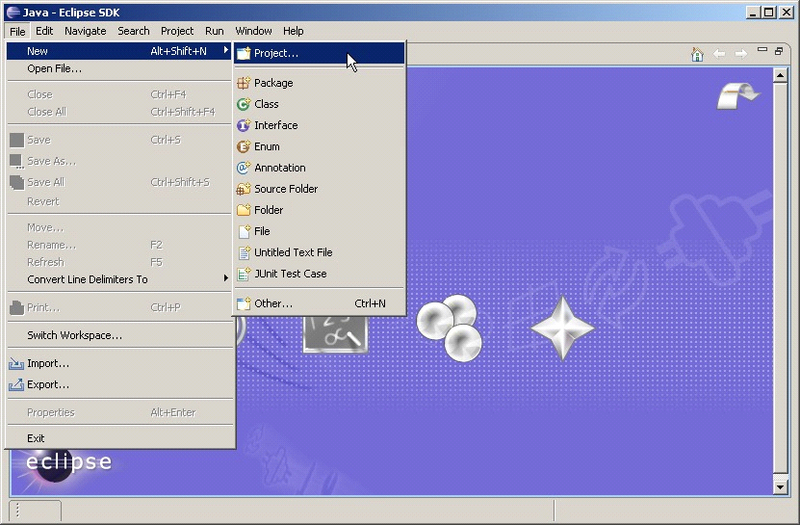Open the Navigate menu
Screen dimensions: 800x525
85,31
